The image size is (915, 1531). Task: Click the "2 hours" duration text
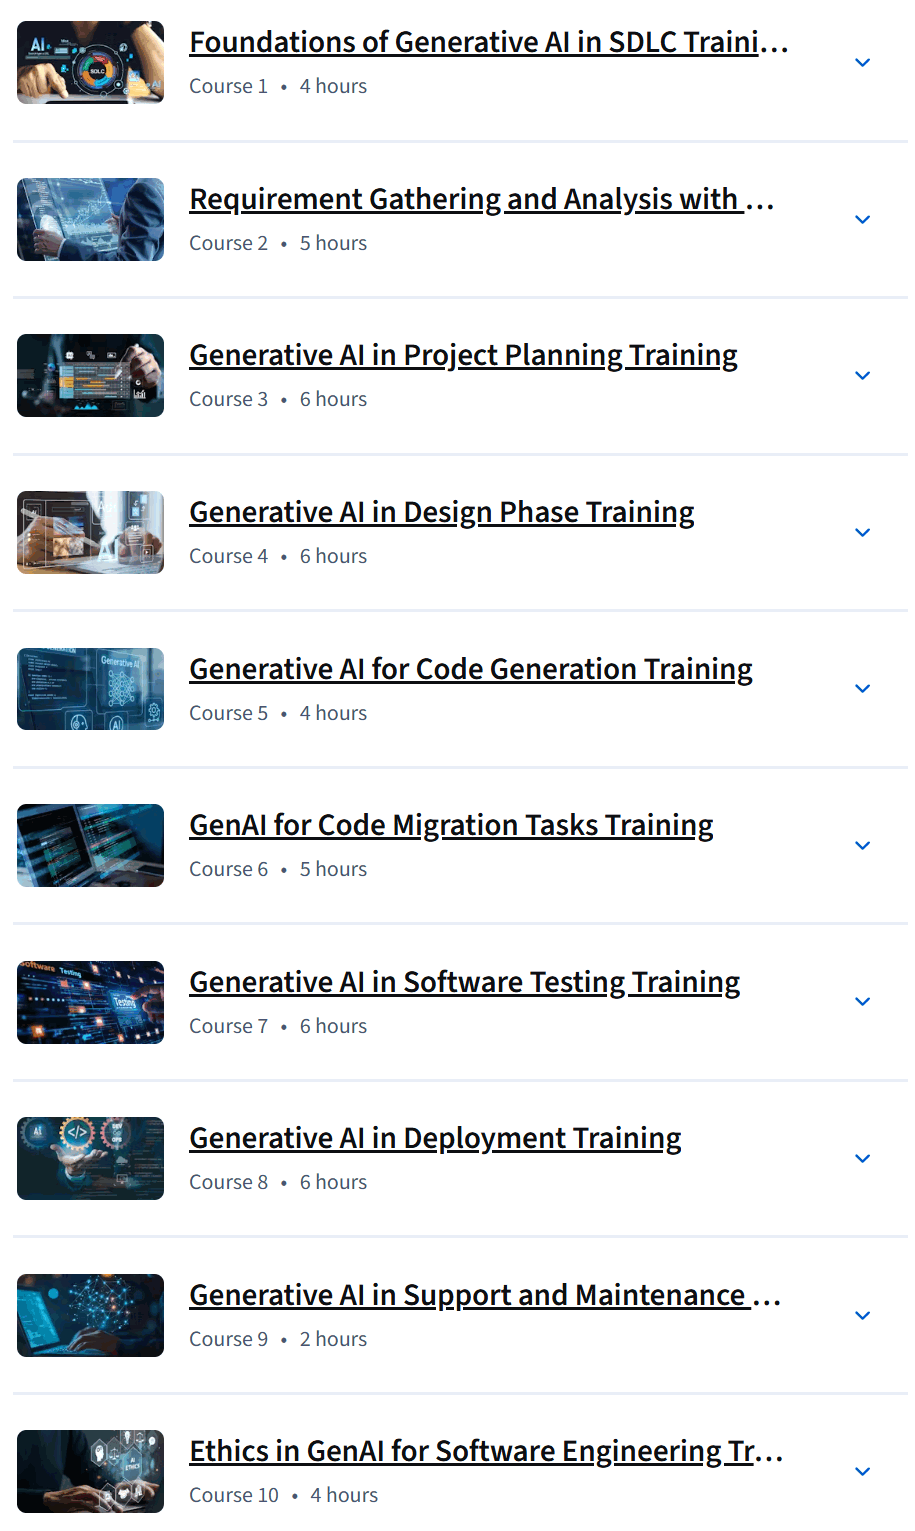tap(333, 1340)
